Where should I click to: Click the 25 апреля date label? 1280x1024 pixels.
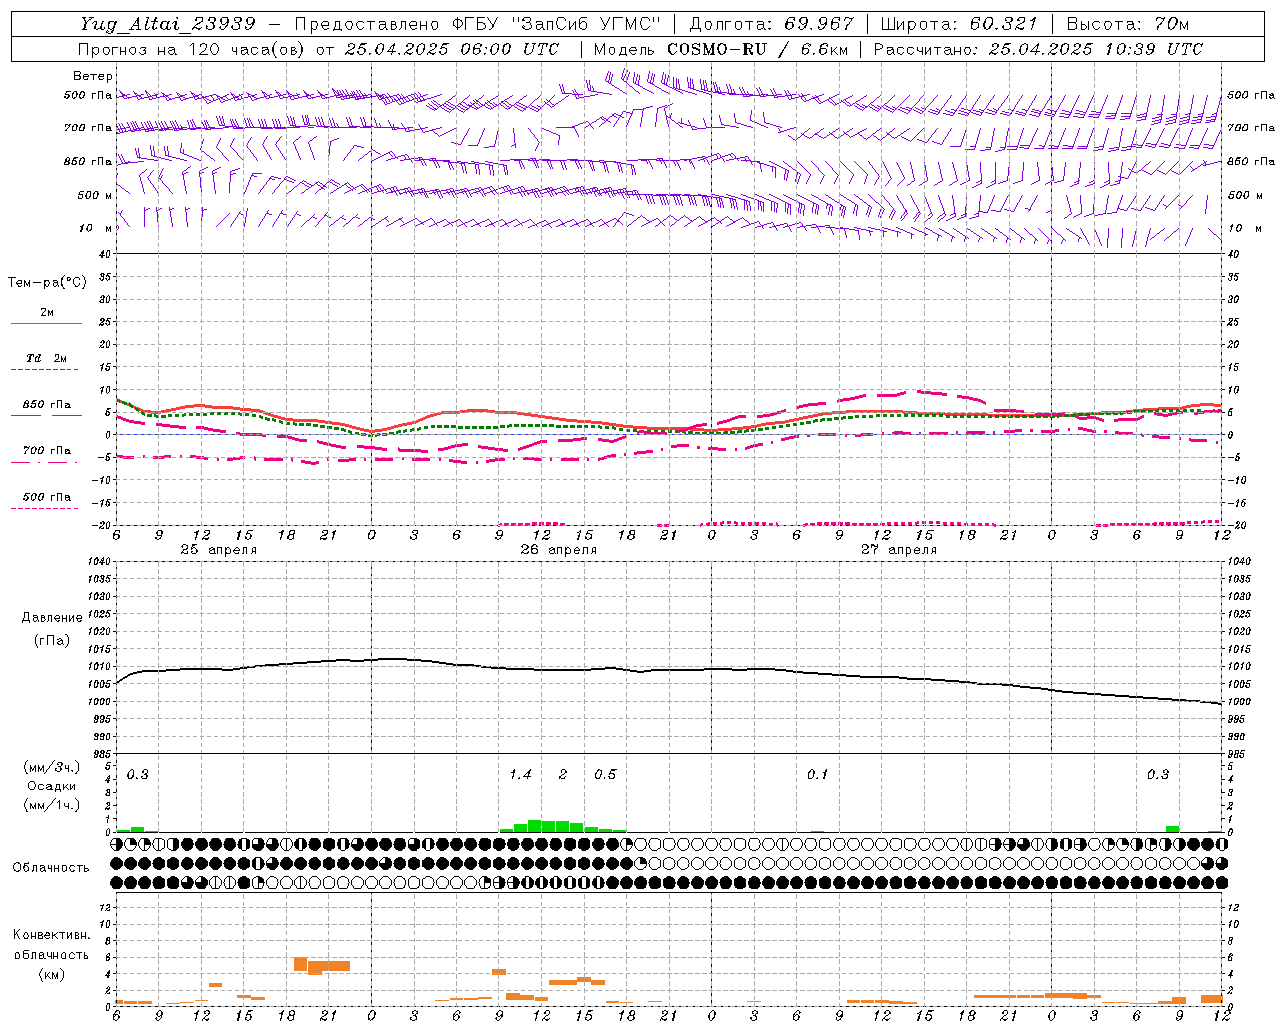(x=219, y=550)
